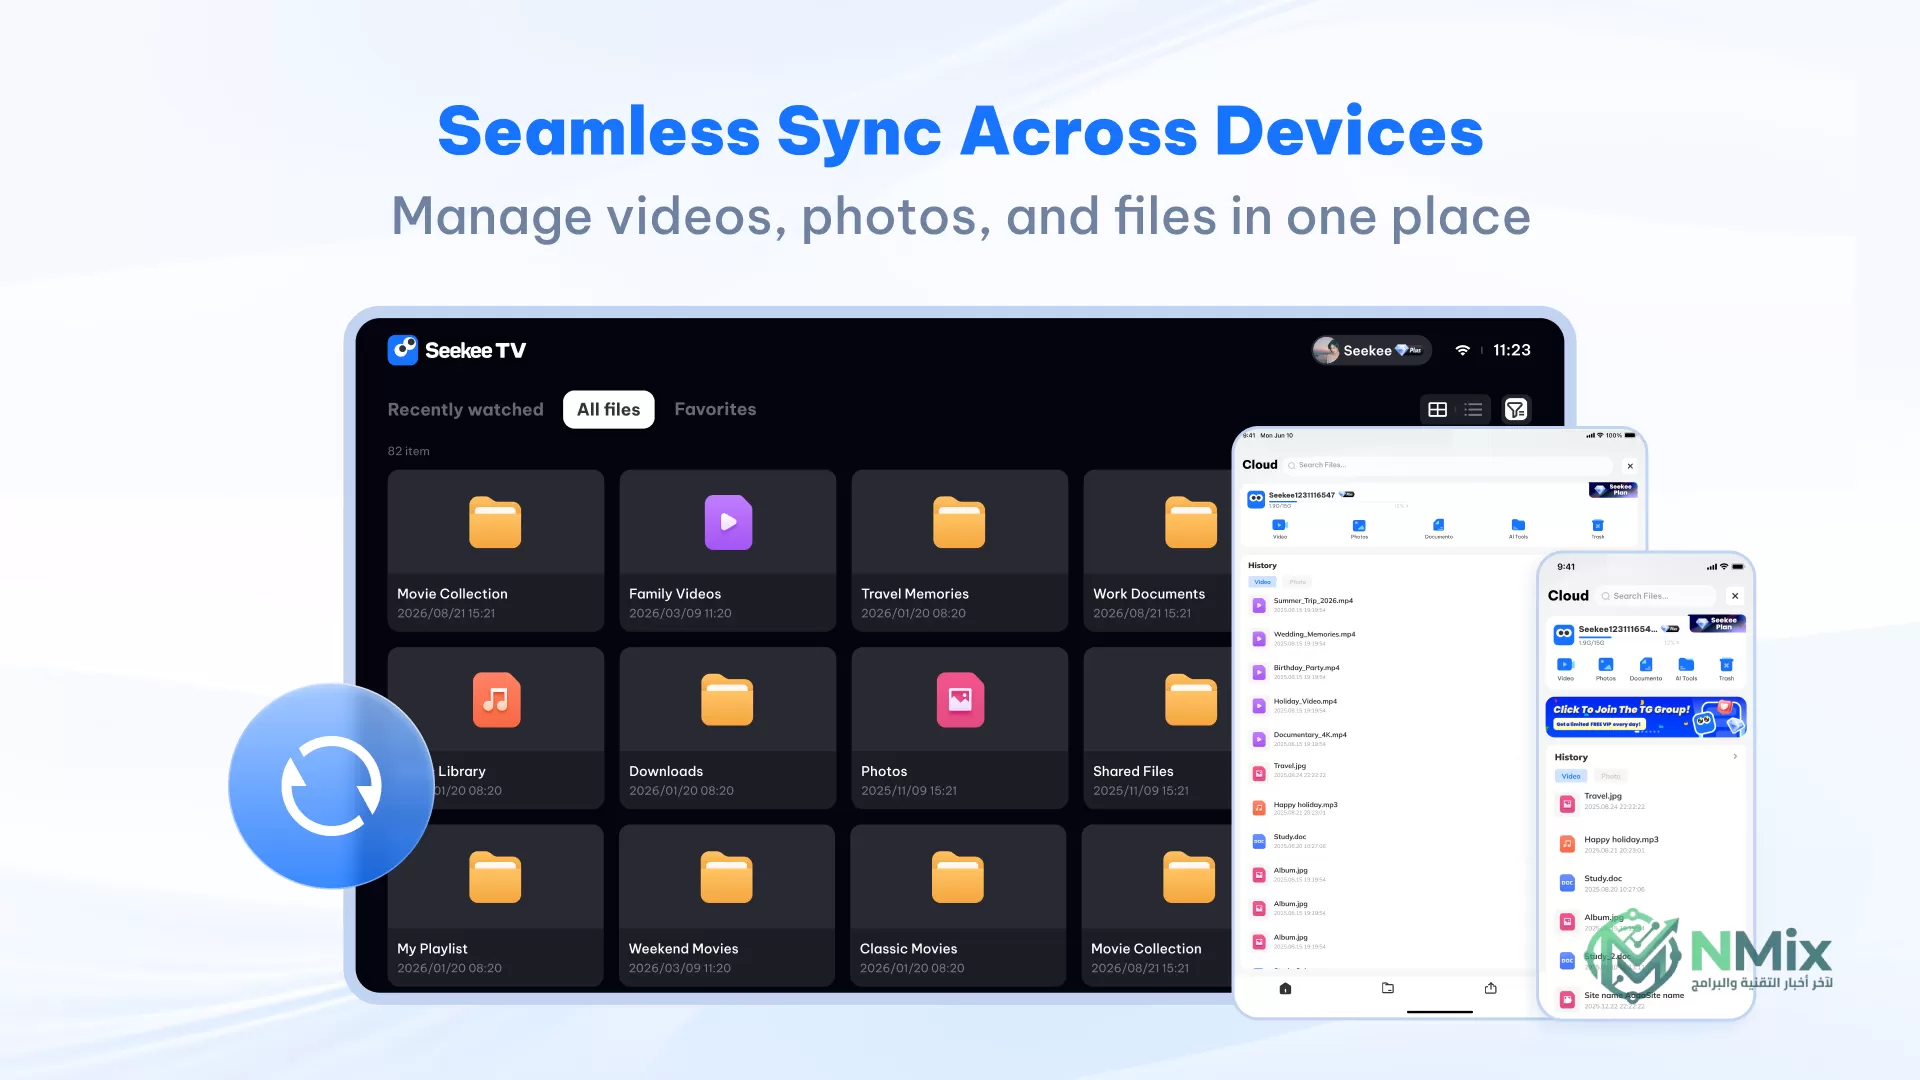
Task: Open the Seekee Plus profile badge
Action: pyautogui.click(x=1371, y=350)
